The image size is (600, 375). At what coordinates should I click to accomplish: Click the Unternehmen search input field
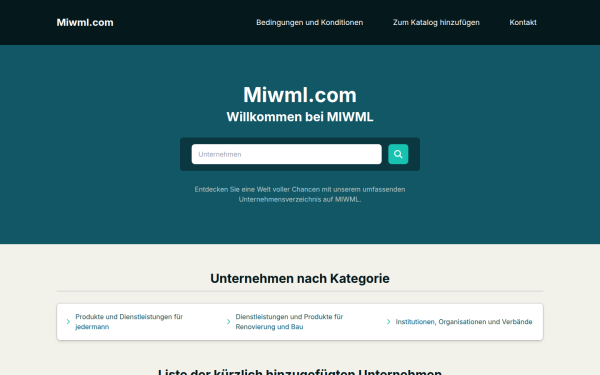287,154
